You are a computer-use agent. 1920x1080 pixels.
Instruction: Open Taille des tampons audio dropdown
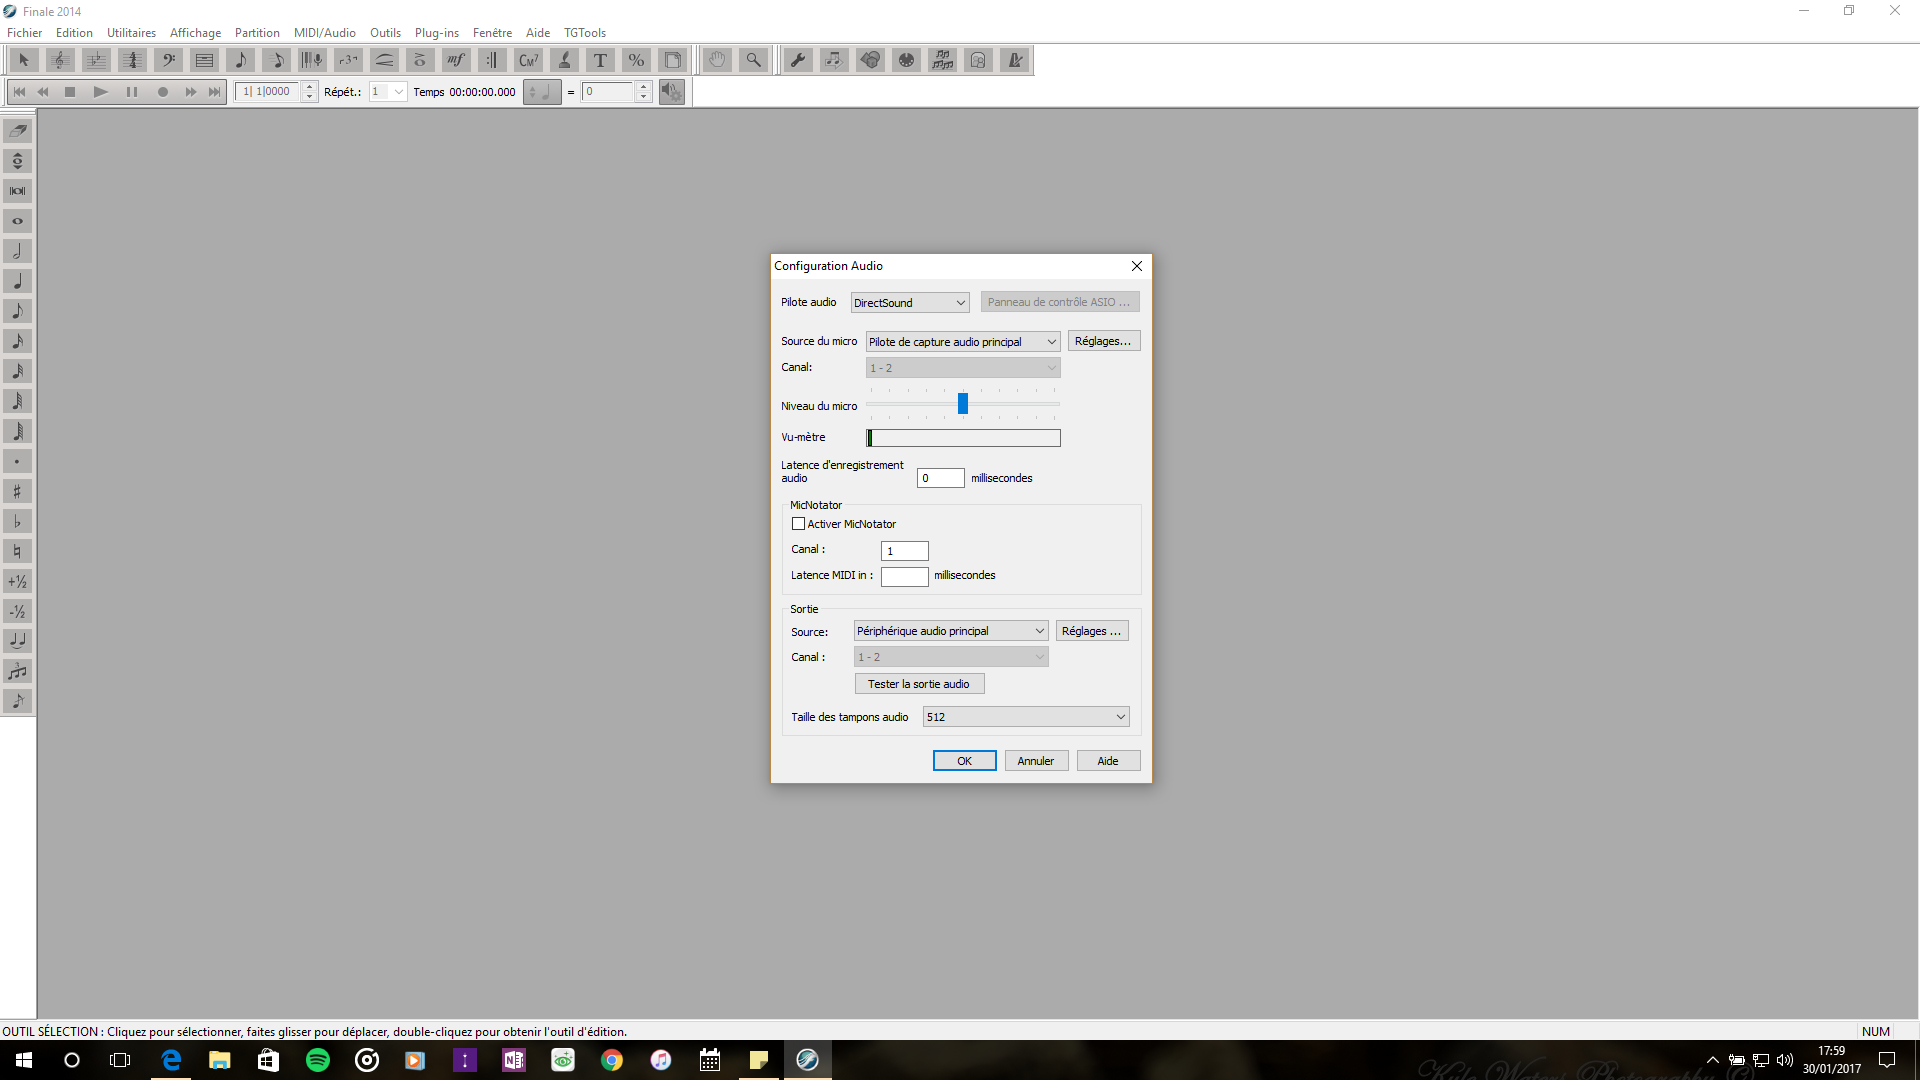point(1026,717)
